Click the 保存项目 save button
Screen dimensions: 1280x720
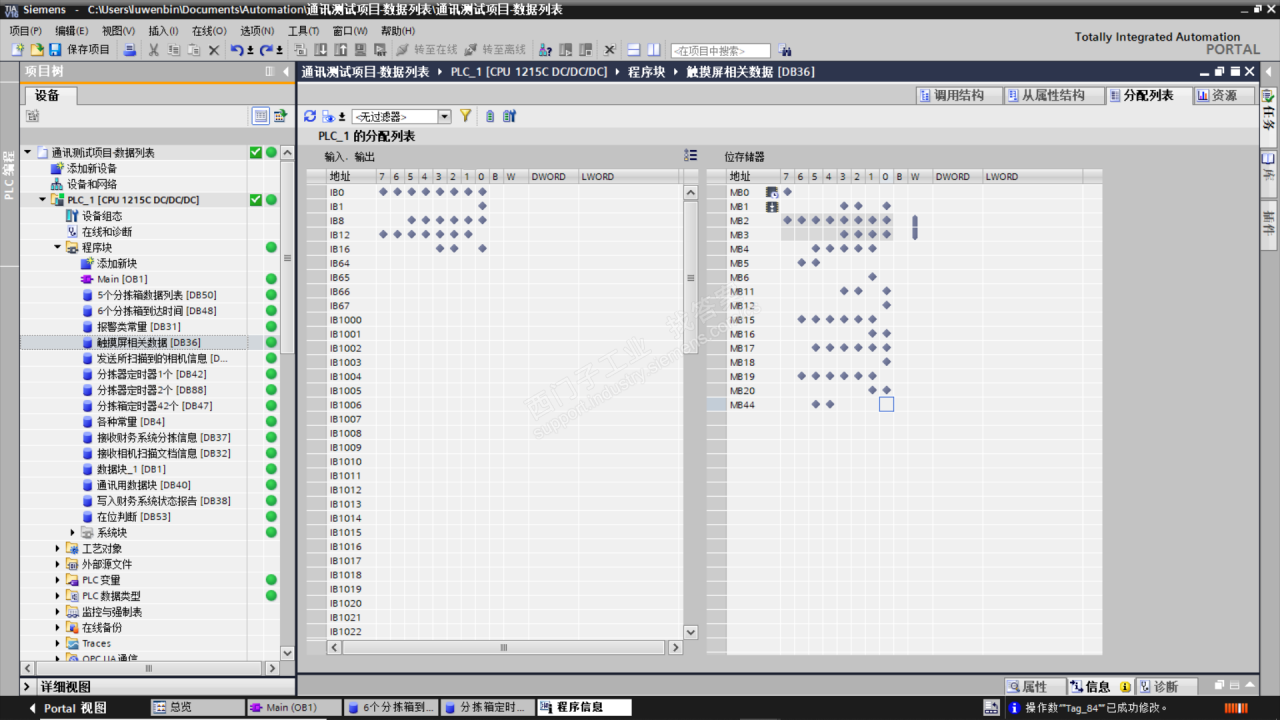point(80,49)
